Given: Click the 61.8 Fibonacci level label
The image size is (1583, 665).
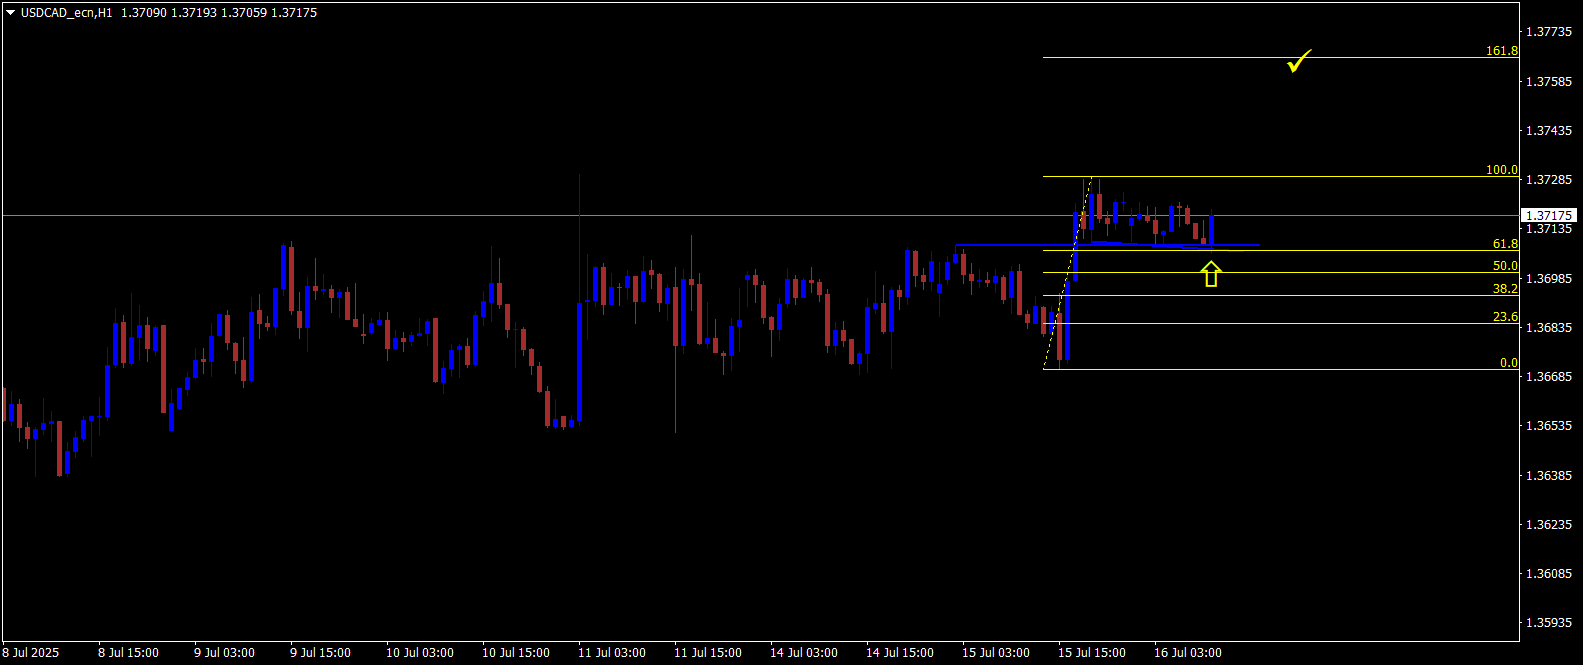Looking at the screenshot, I should click(x=1505, y=244).
